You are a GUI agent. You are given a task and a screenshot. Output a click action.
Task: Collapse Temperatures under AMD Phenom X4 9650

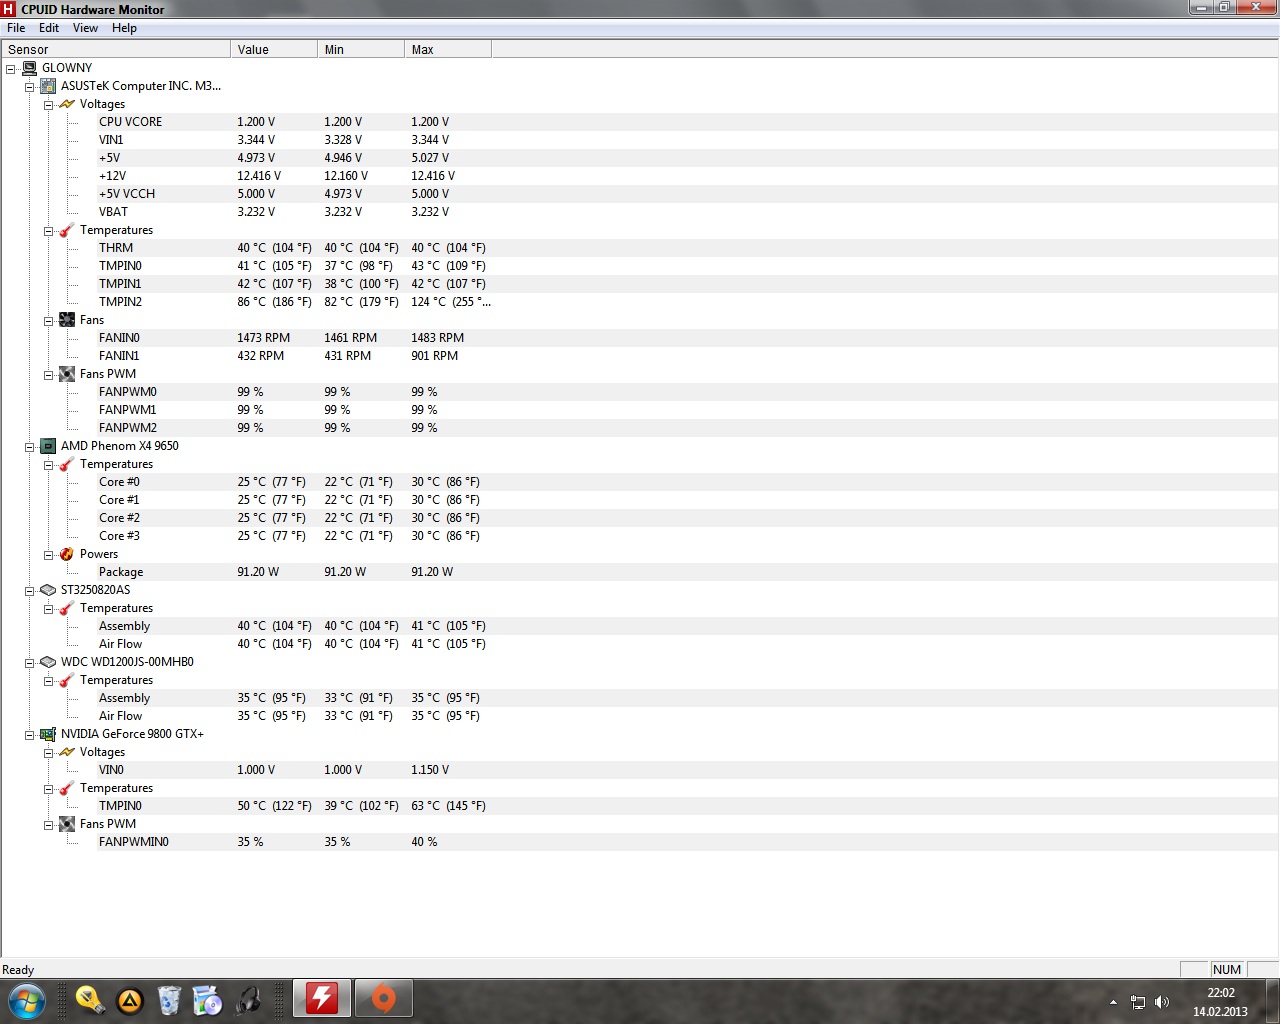(48, 465)
